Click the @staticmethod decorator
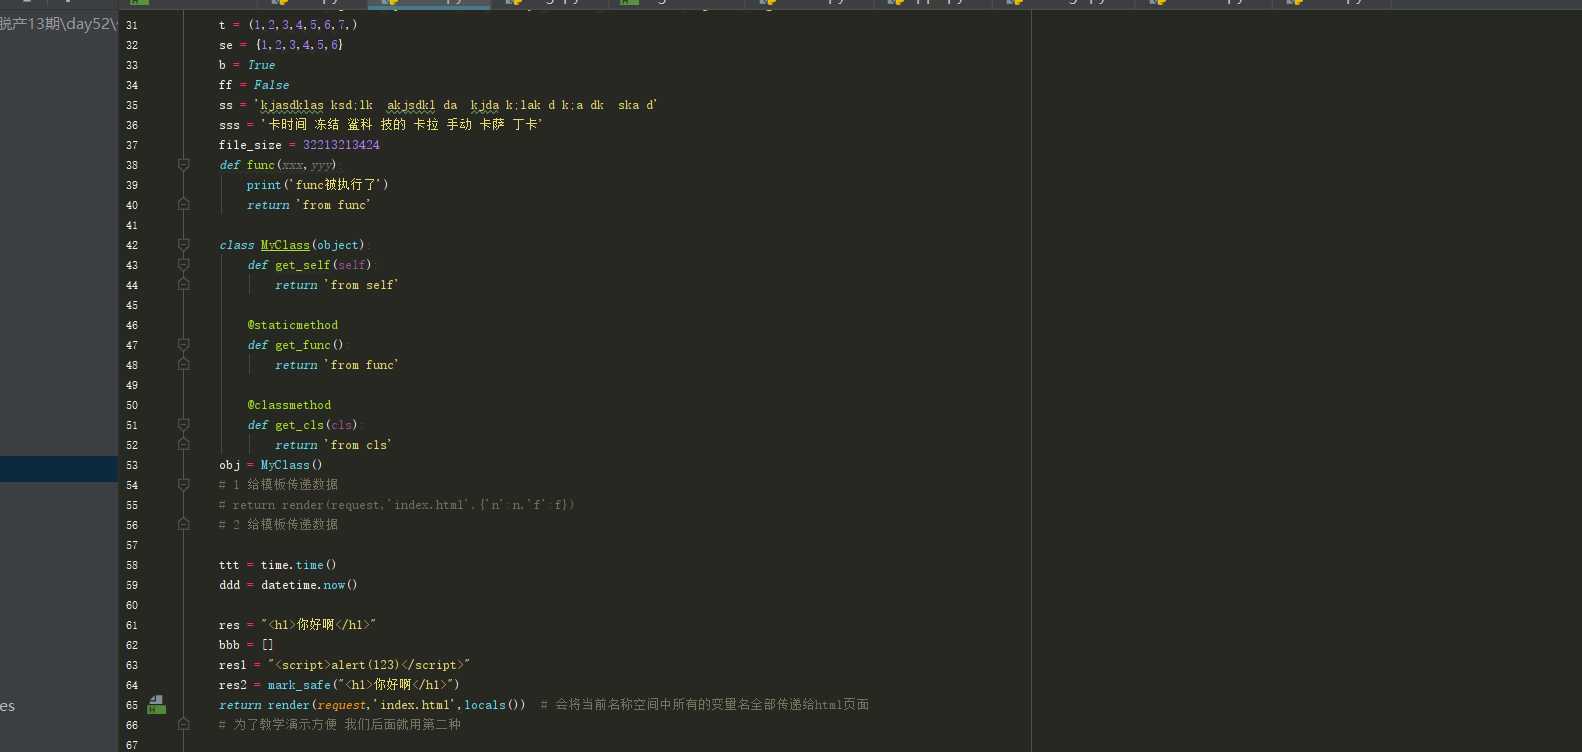The height and width of the screenshot is (752, 1582). tap(293, 325)
